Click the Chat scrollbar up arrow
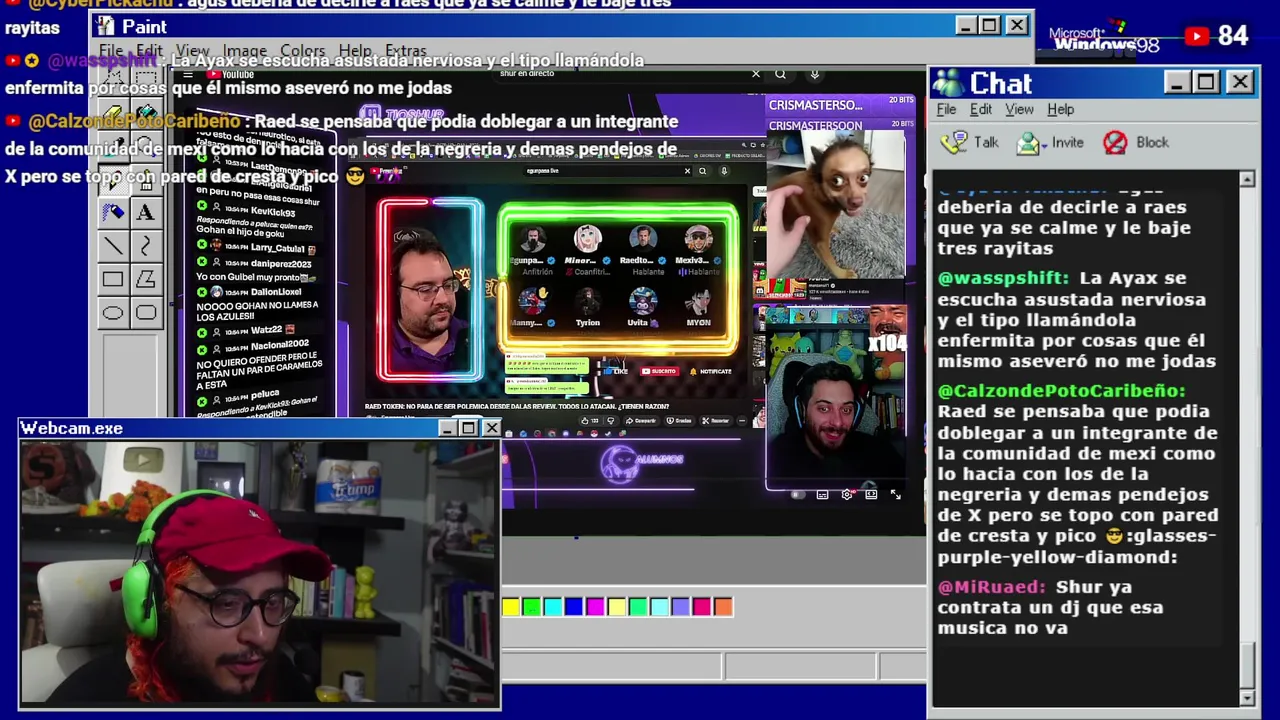The image size is (1280, 720). [x=1247, y=179]
